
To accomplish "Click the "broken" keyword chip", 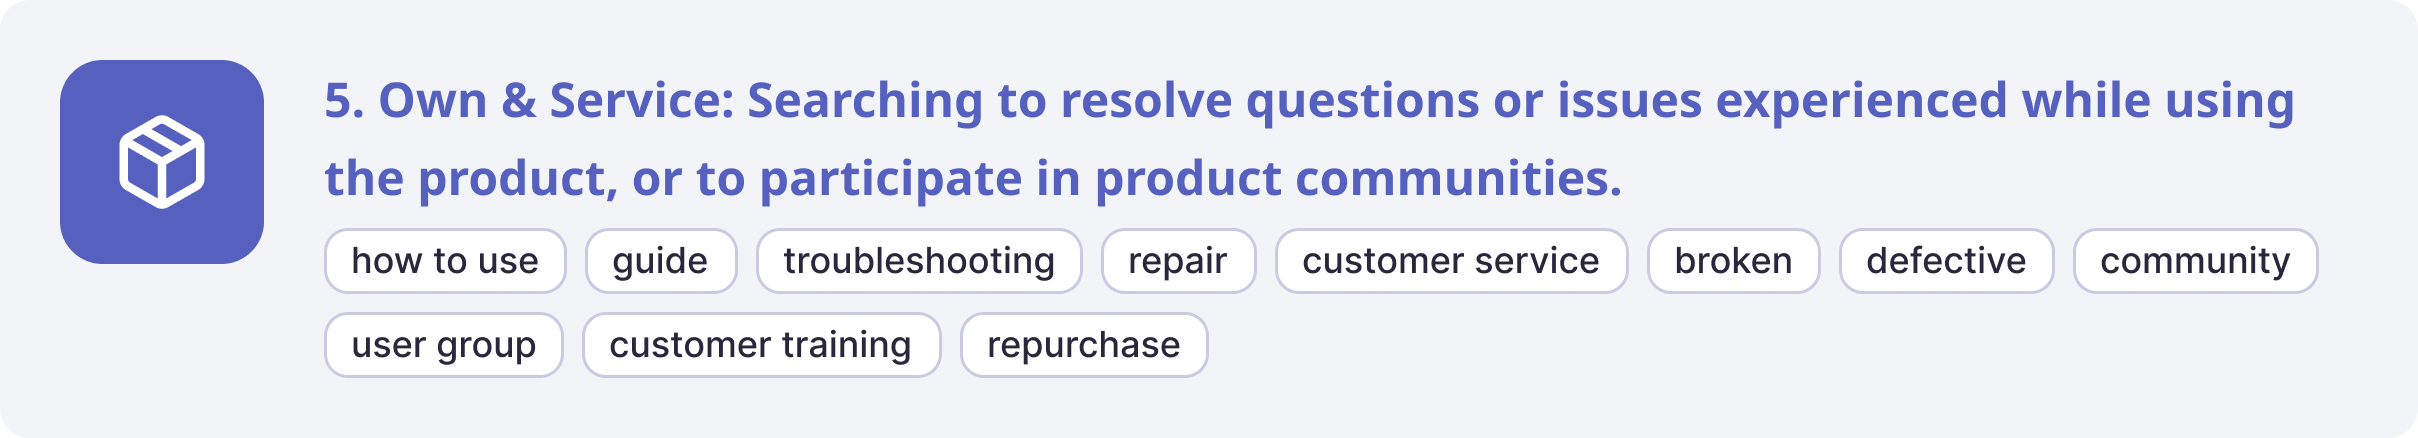I will click(x=1733, y=261).
